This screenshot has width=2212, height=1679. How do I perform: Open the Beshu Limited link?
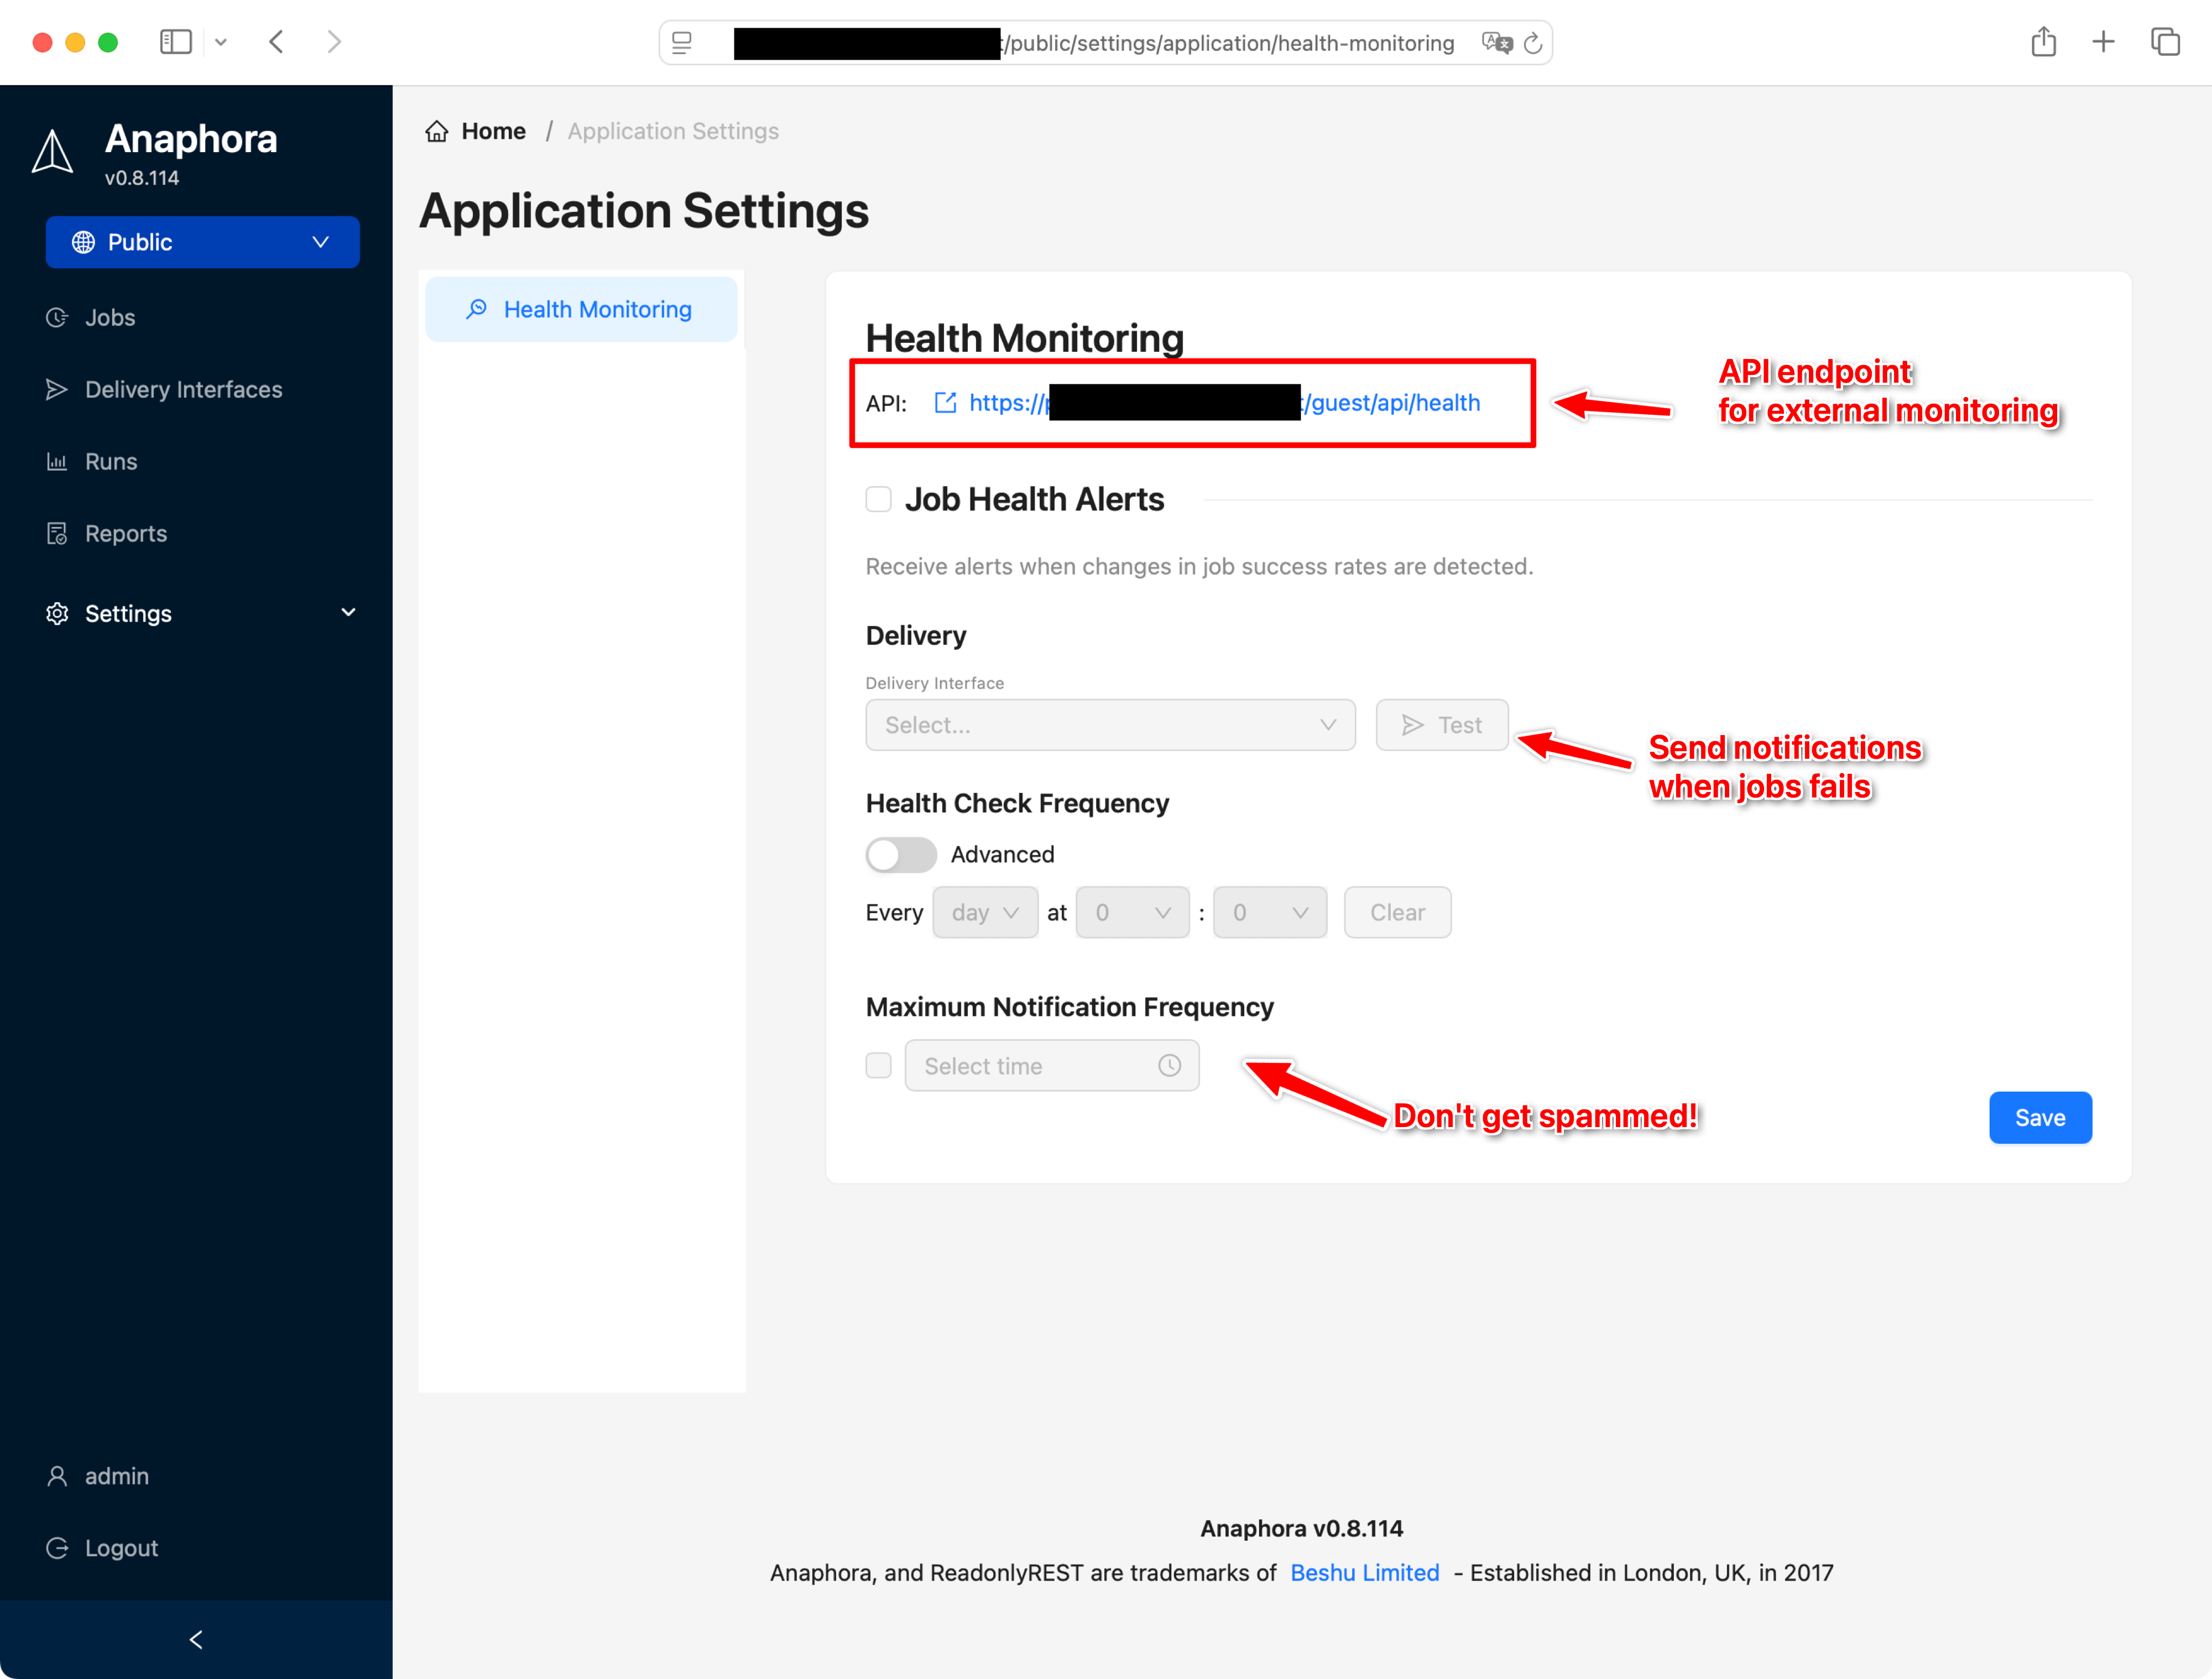click(1364, 1572)
